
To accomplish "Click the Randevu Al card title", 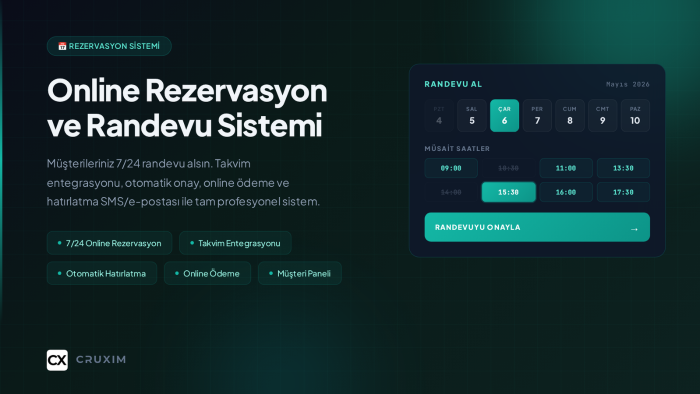I will click(453, 84).
